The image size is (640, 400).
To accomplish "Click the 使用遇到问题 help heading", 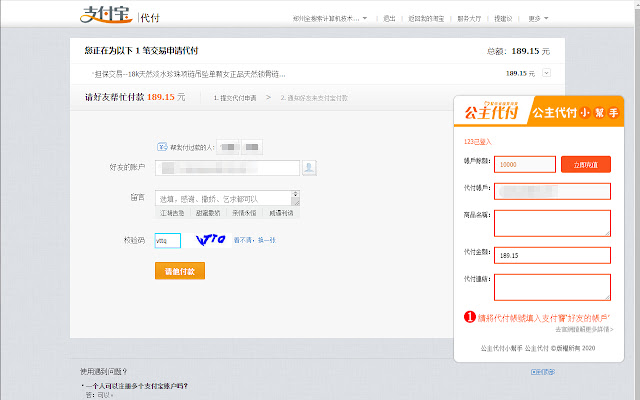I will pyautogui.click(x=104, y=371).
